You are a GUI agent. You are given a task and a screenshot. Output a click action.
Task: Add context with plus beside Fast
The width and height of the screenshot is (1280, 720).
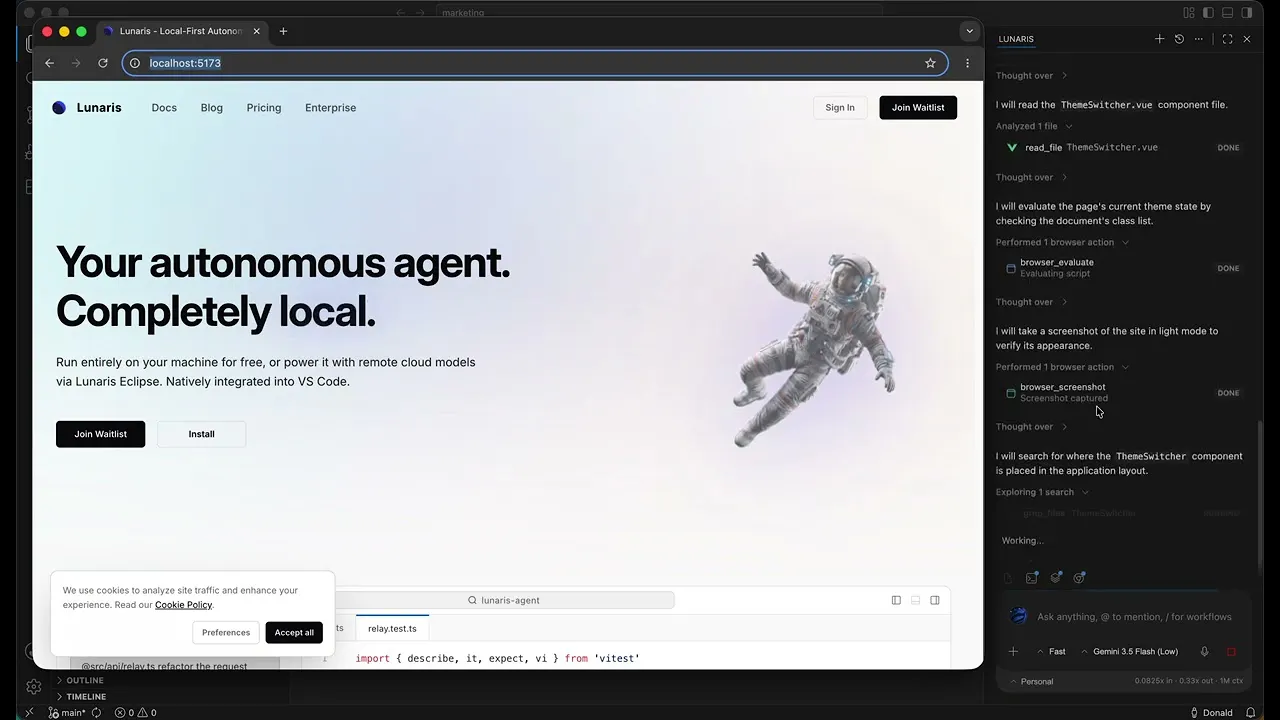[x=1013, y=651]
